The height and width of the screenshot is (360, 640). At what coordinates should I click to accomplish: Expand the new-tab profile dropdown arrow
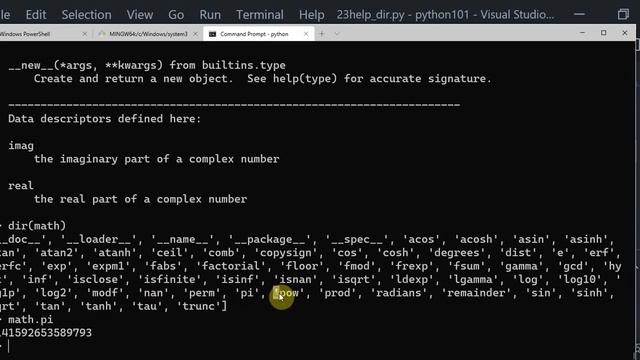pos(337,34)
